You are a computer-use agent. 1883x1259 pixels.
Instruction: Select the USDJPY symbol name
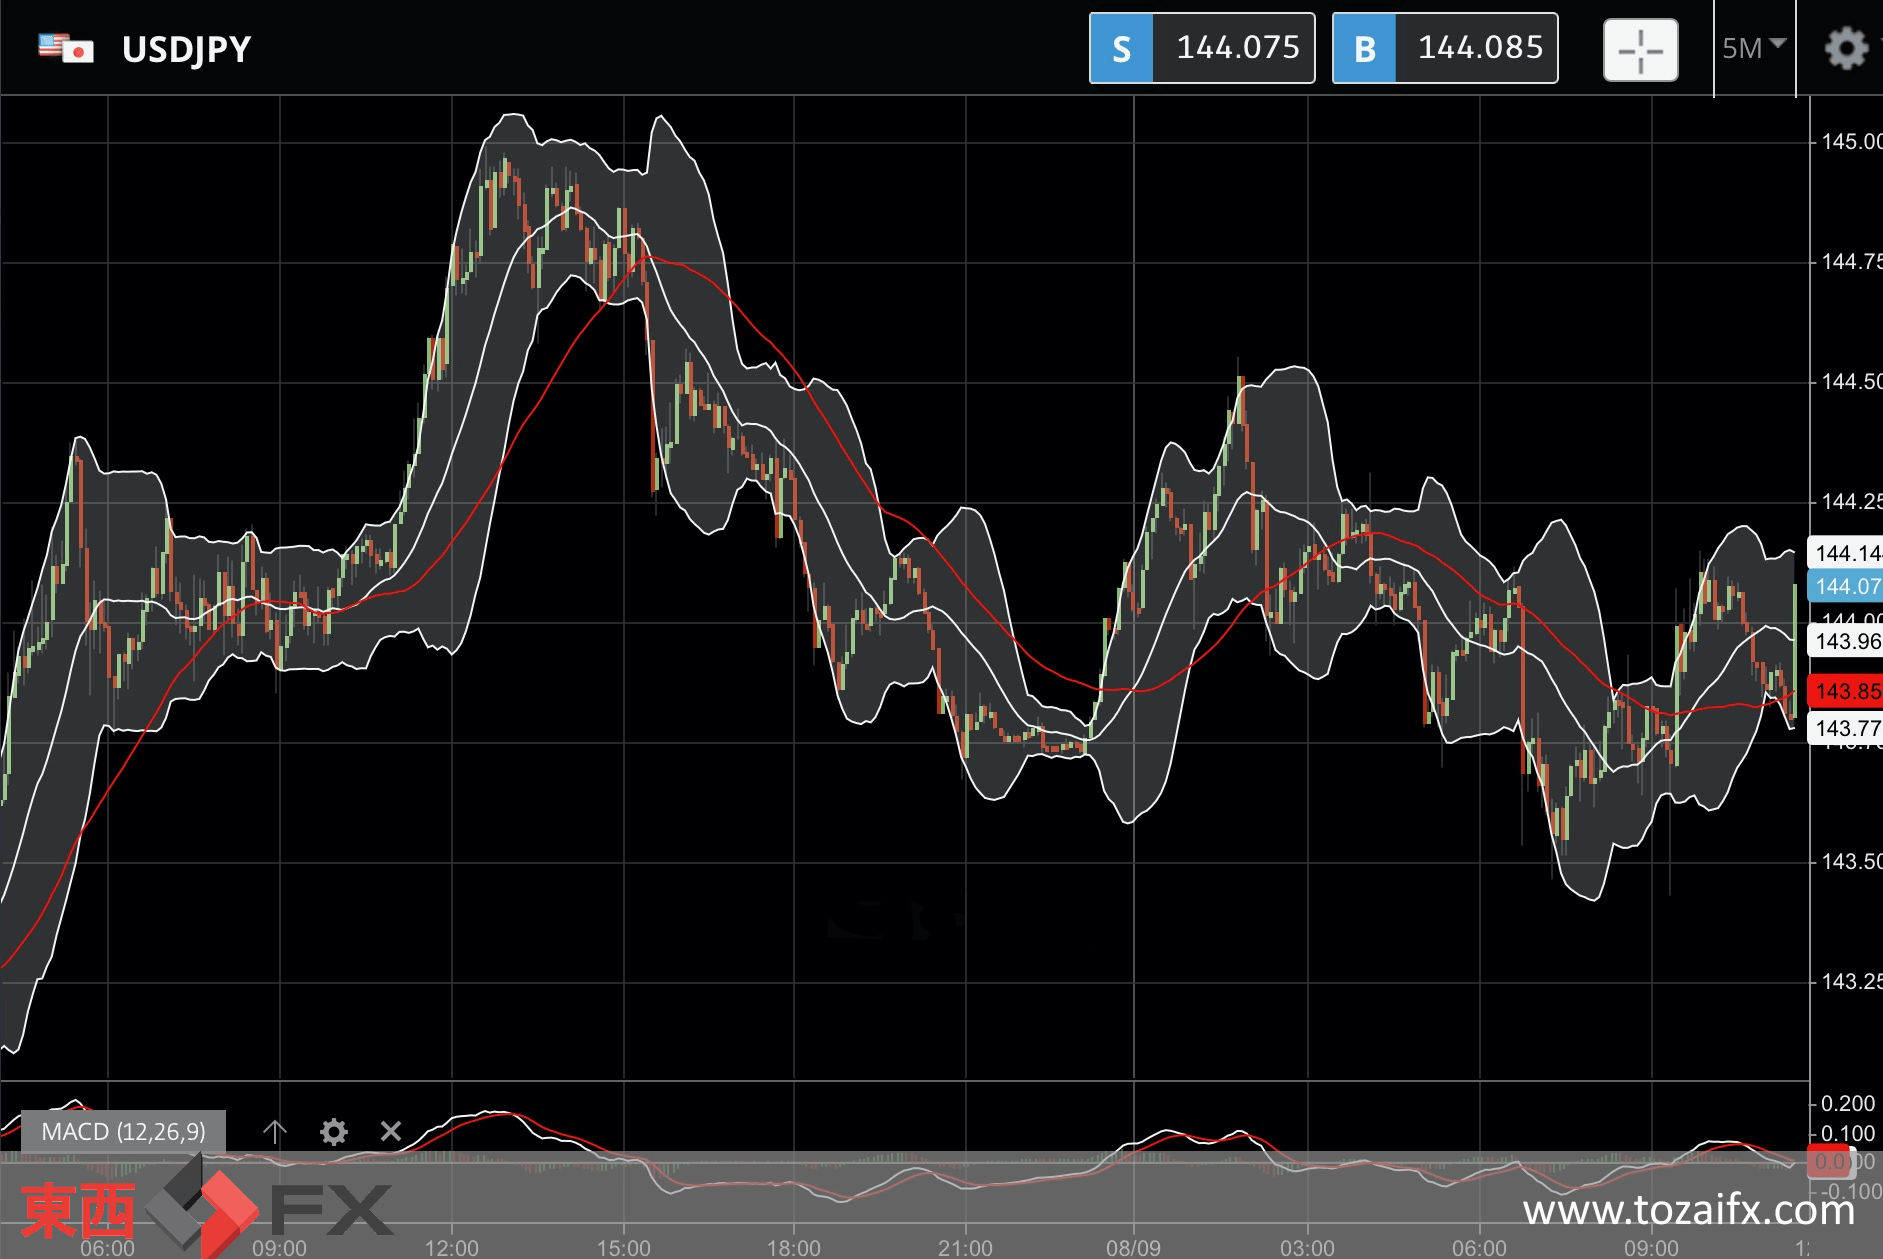click(x=186, y=49)
